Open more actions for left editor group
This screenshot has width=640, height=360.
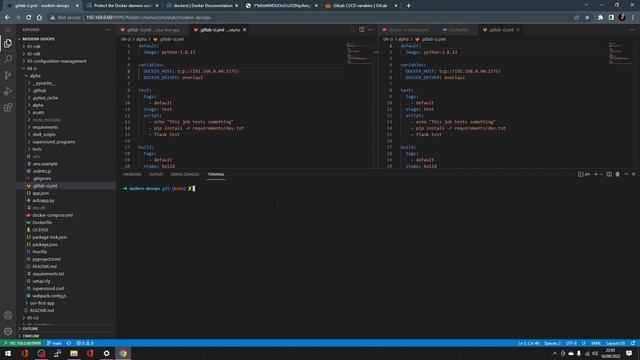point(371,30)
